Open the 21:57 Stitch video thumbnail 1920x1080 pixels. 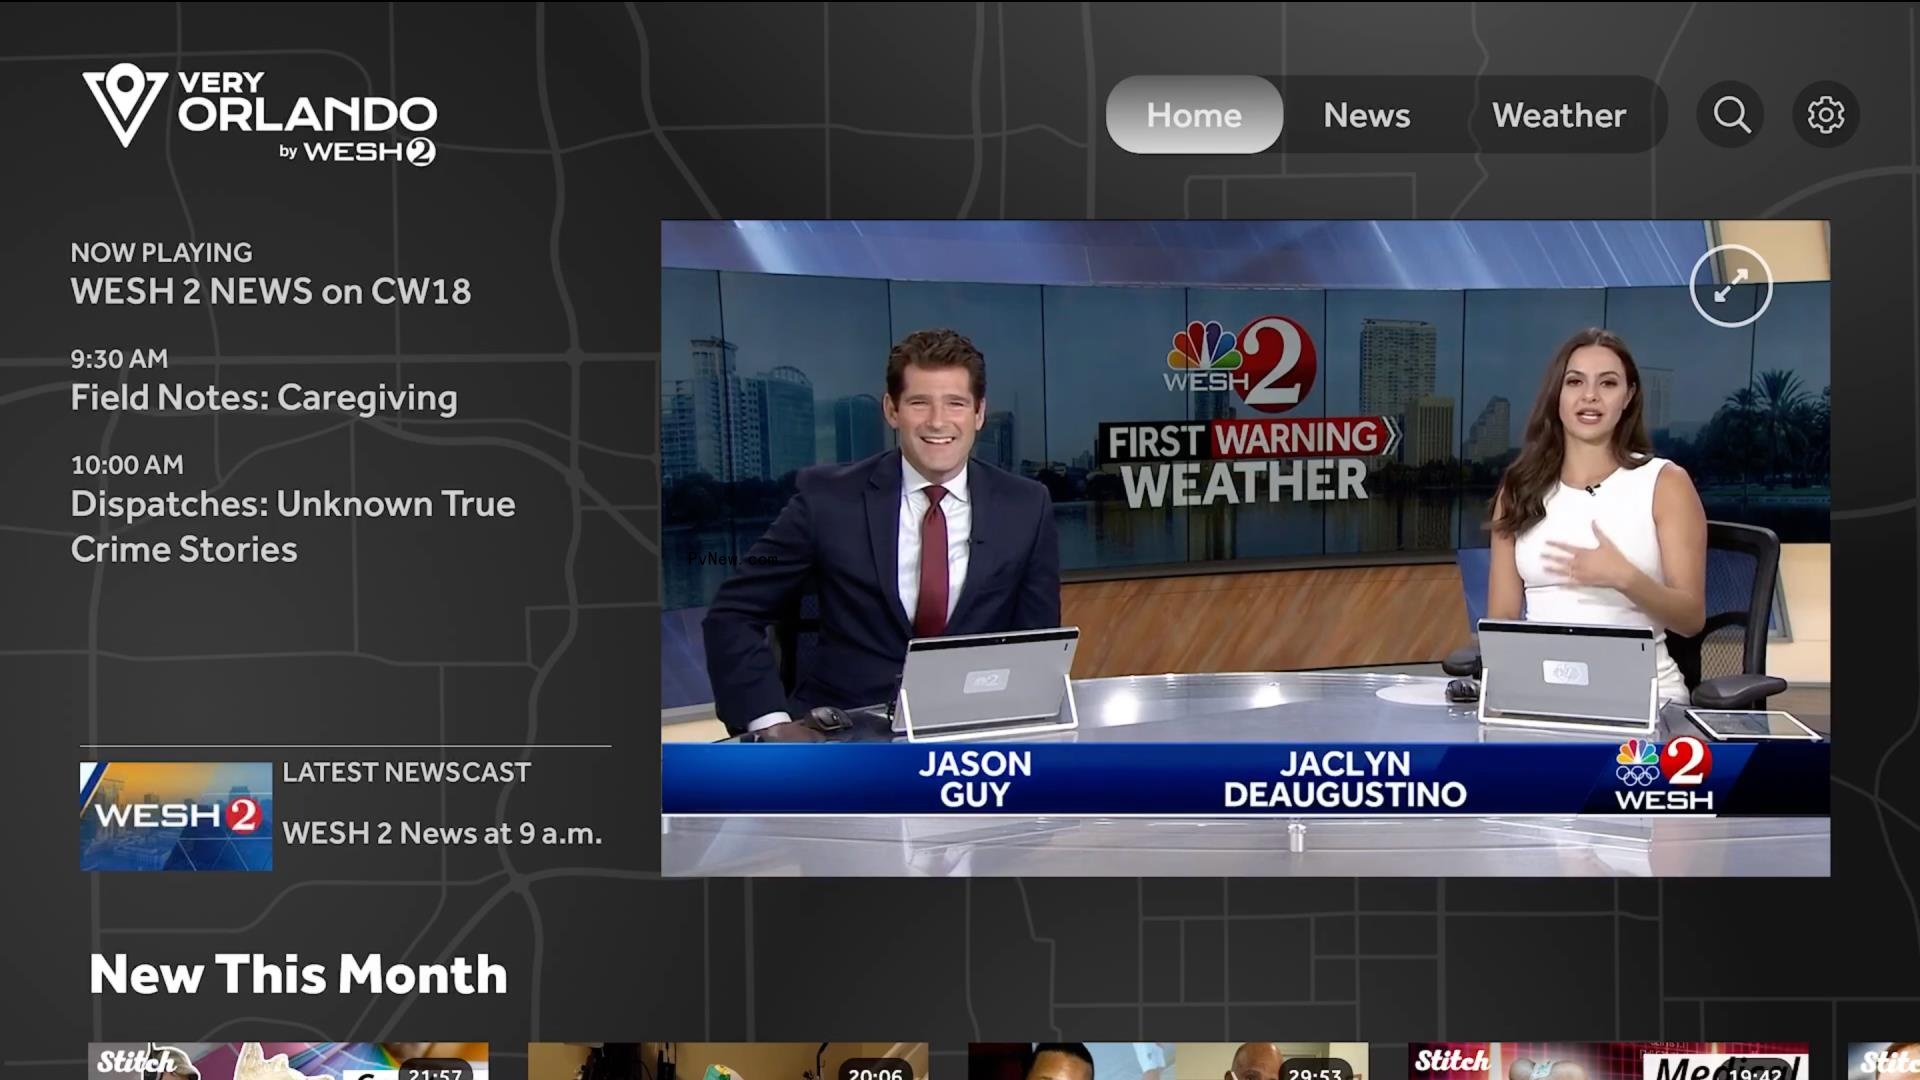(288, 1061)
